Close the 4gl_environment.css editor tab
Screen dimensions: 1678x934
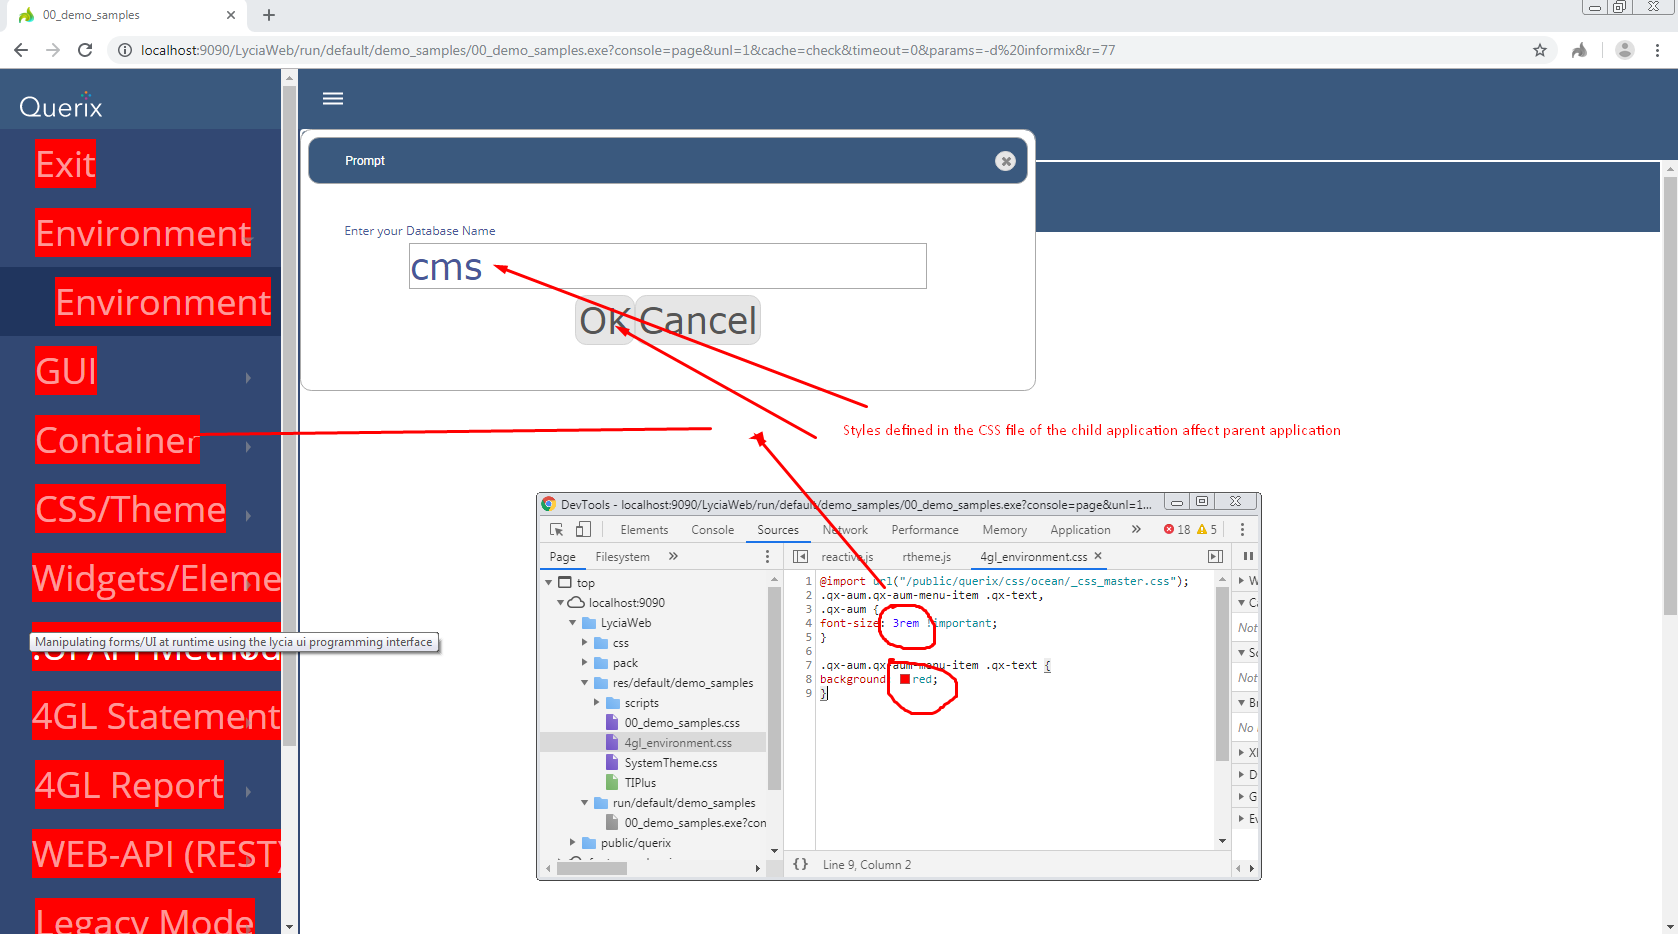pos(1098,556)
